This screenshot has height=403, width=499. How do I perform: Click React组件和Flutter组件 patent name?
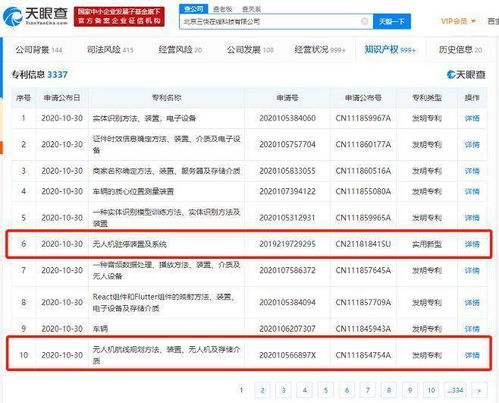click(164, 302)
